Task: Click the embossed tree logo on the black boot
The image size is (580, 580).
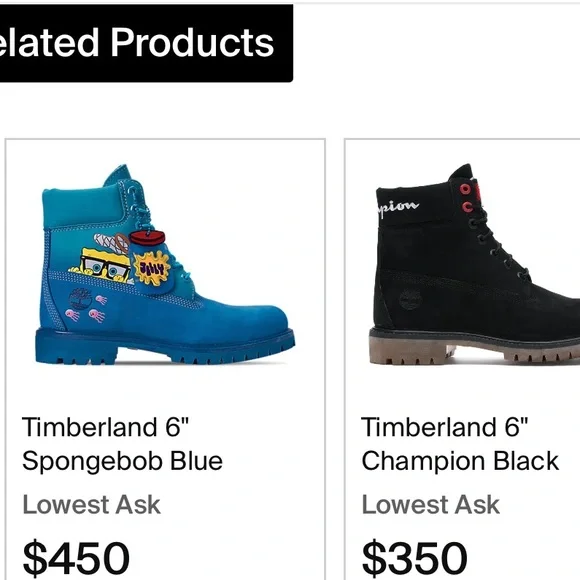Action: coord(411,299)
